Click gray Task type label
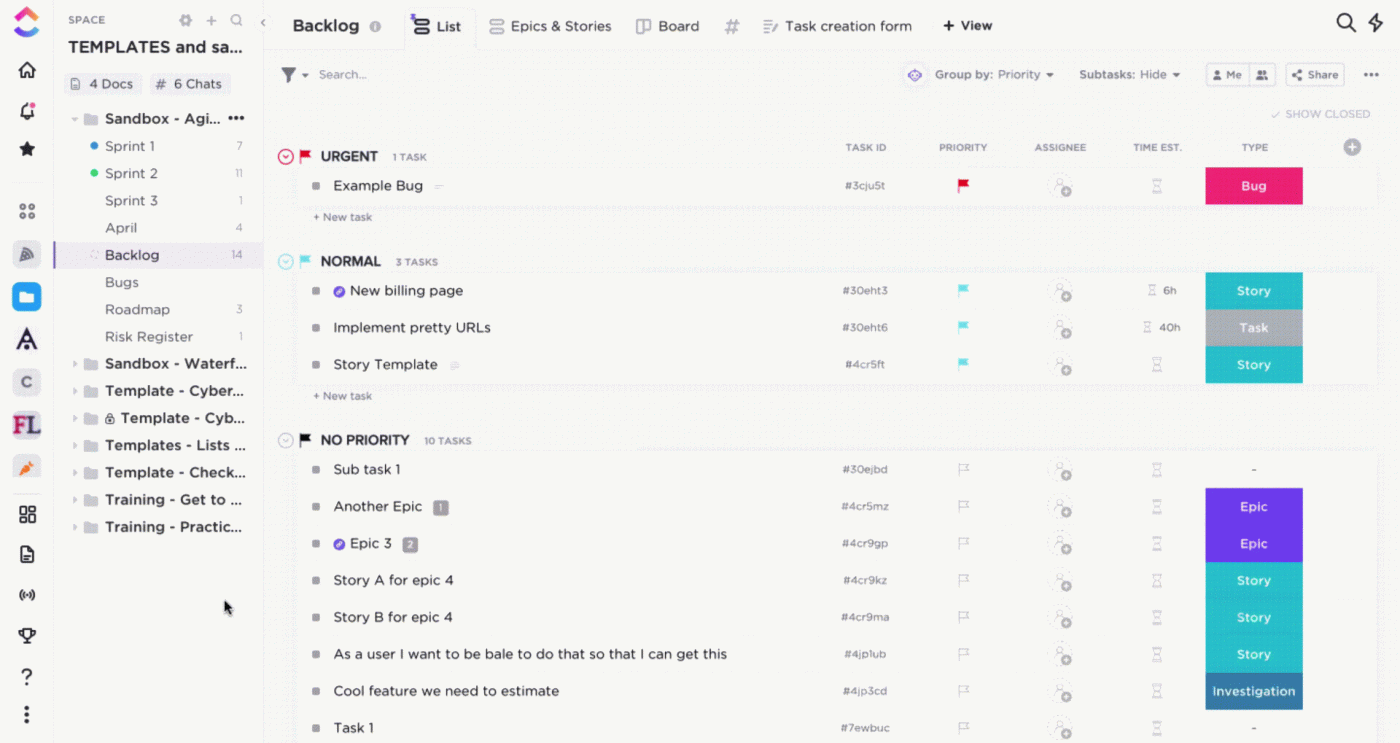The image size is (1400, 743). [1254, 328]
